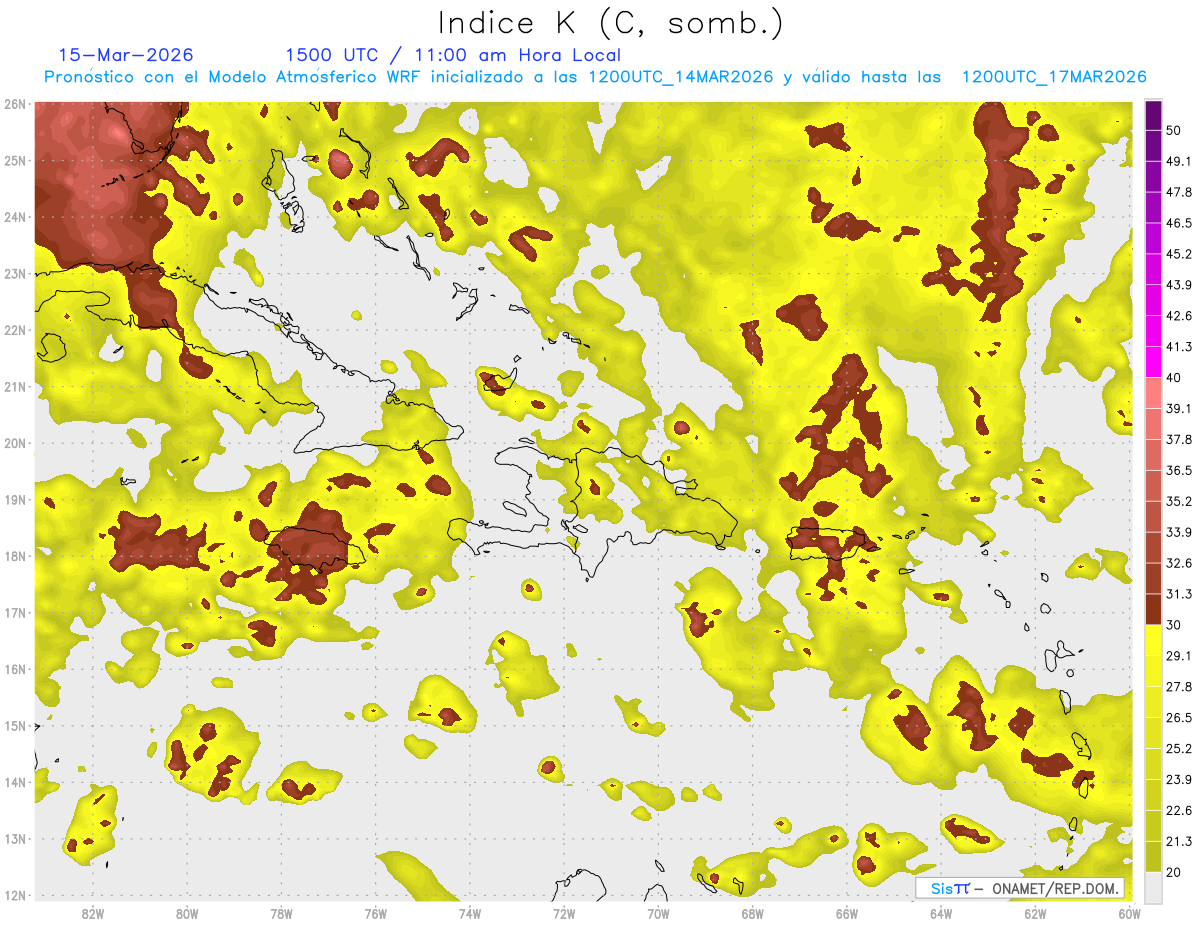Screen dimensions: 1200x927
Task: Click the colorbar value '42.6'
Action: (1179, 316)
